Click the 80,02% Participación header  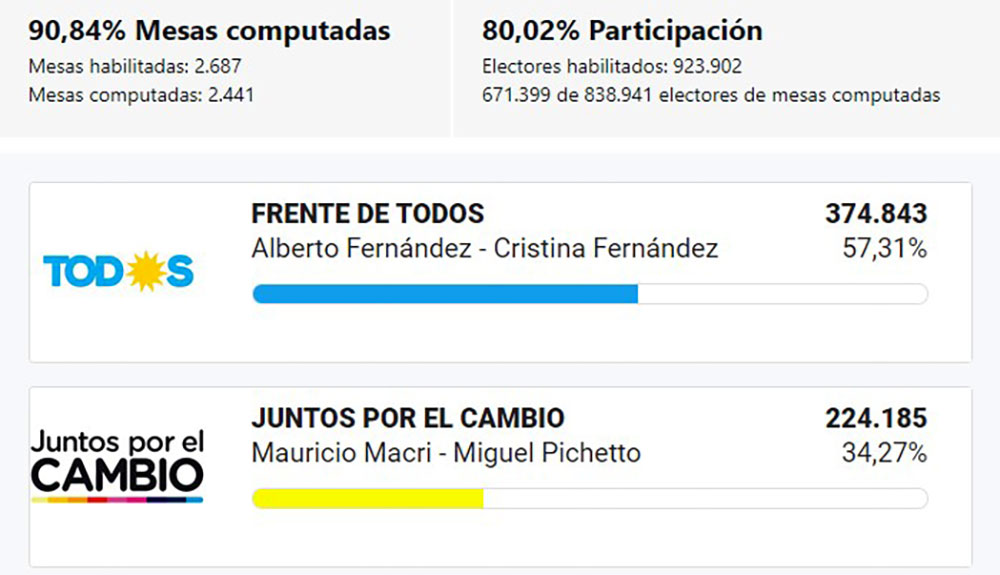point(622,31)
